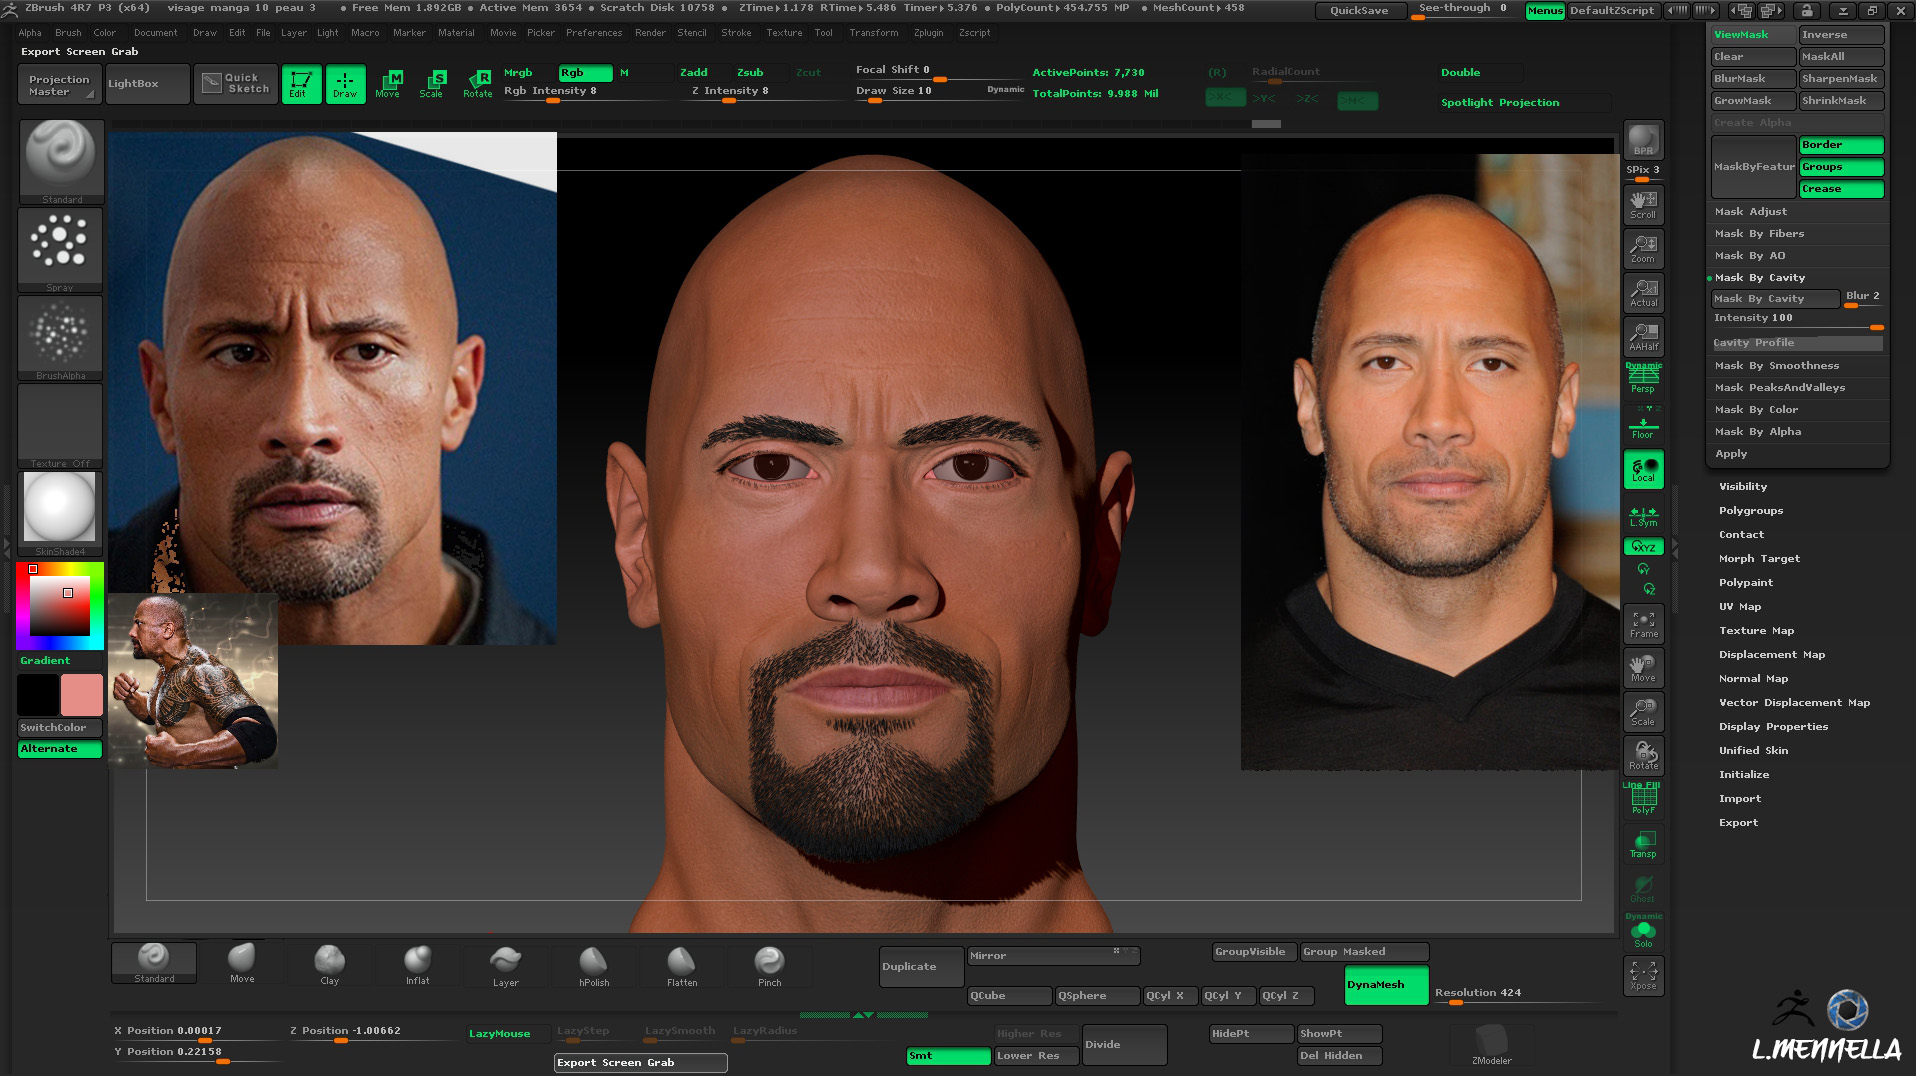Toggle the Floor grid
The height and width of the screenshot is (1076, 1916).
click(1643, 425)
